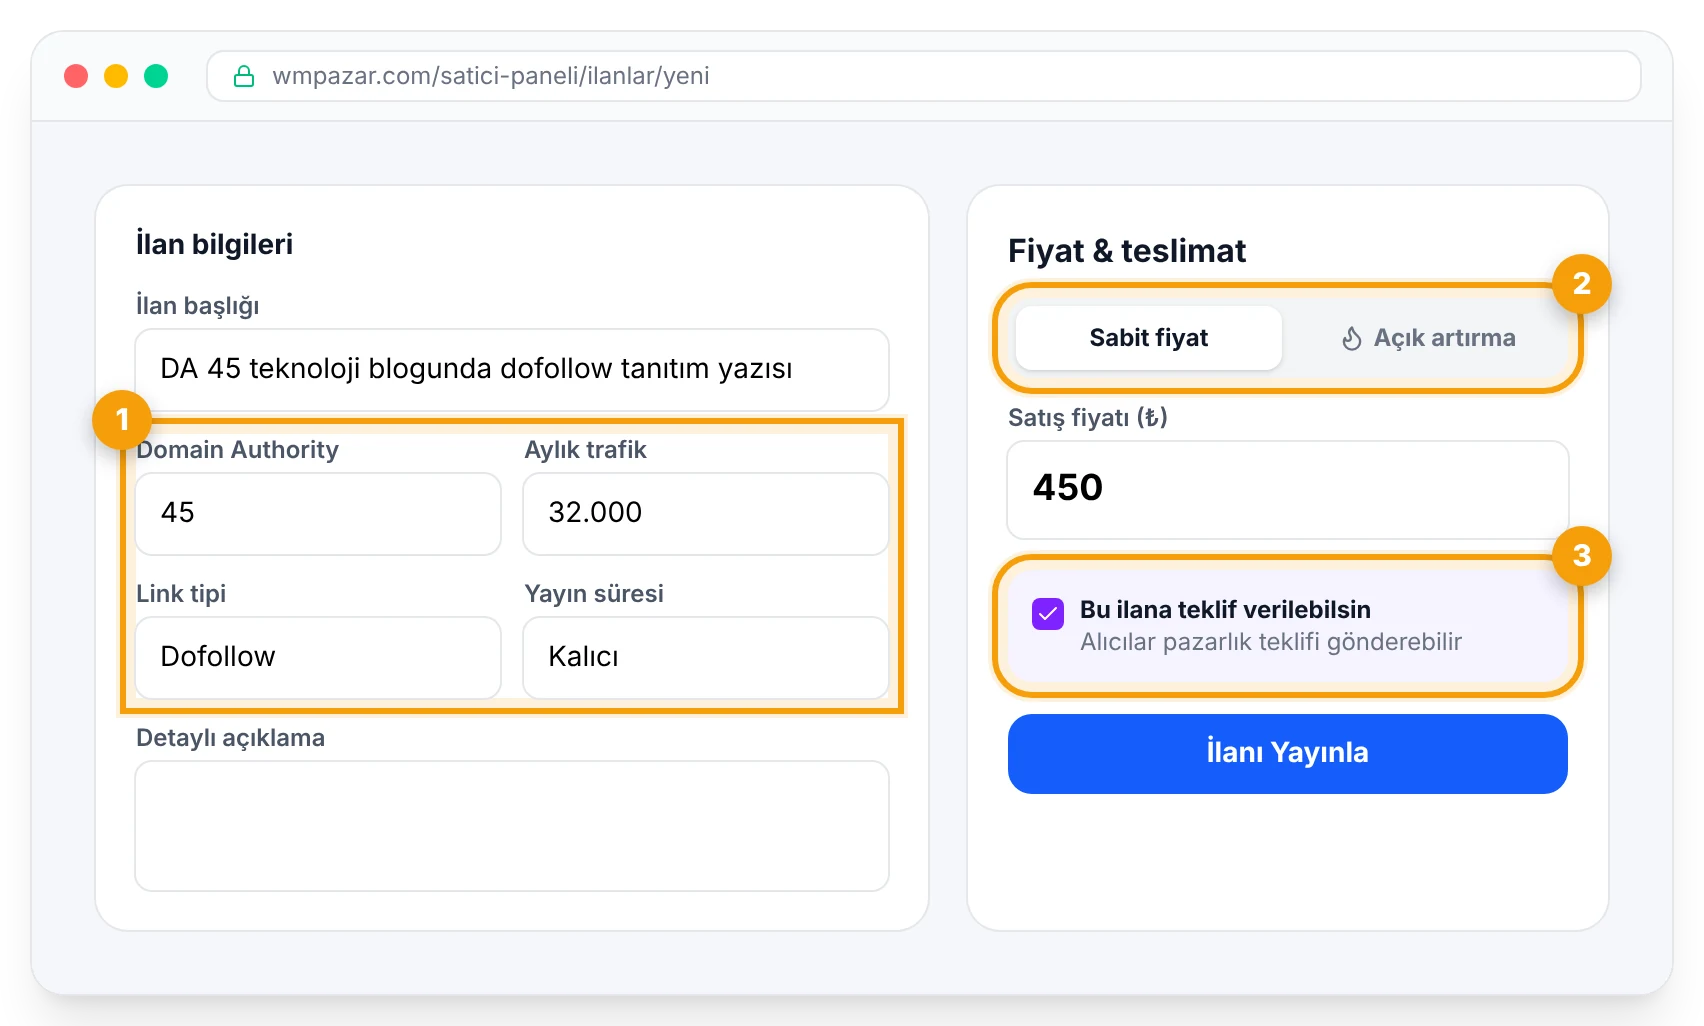Click the 'Fiyat & teslimat' heading

point(1127,251)
